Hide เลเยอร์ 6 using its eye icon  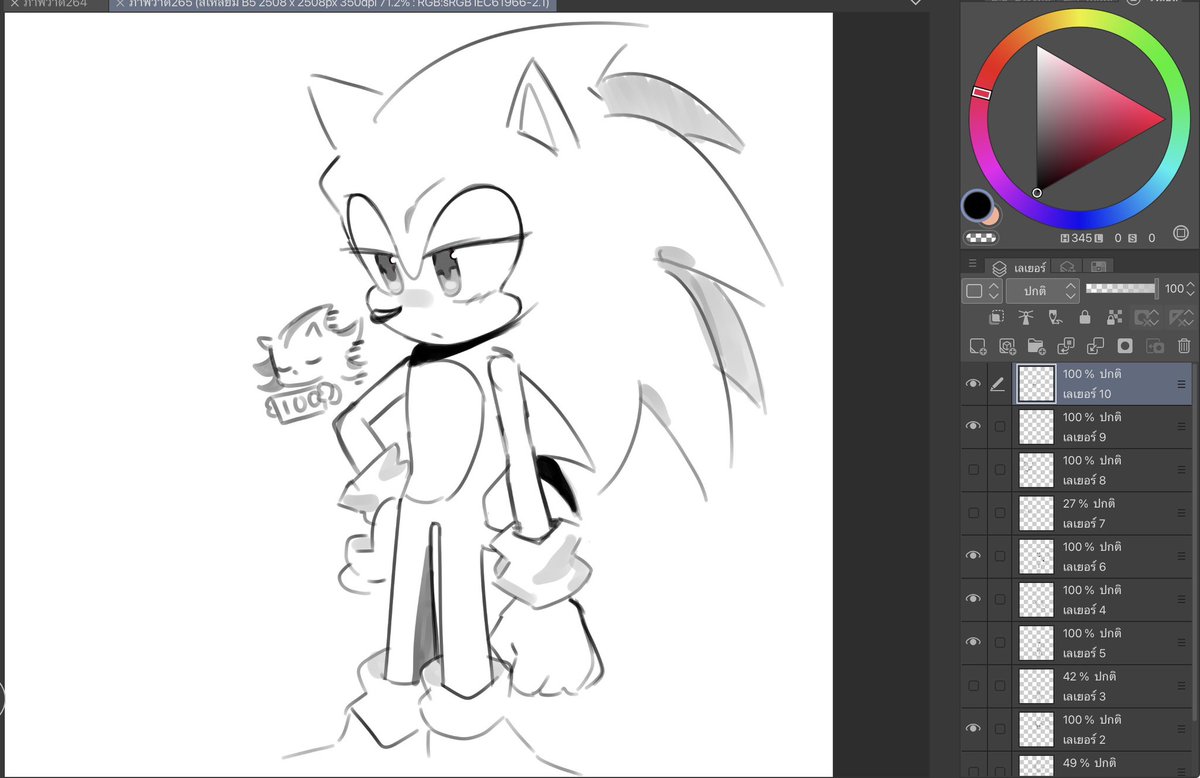tap(973, 556)
